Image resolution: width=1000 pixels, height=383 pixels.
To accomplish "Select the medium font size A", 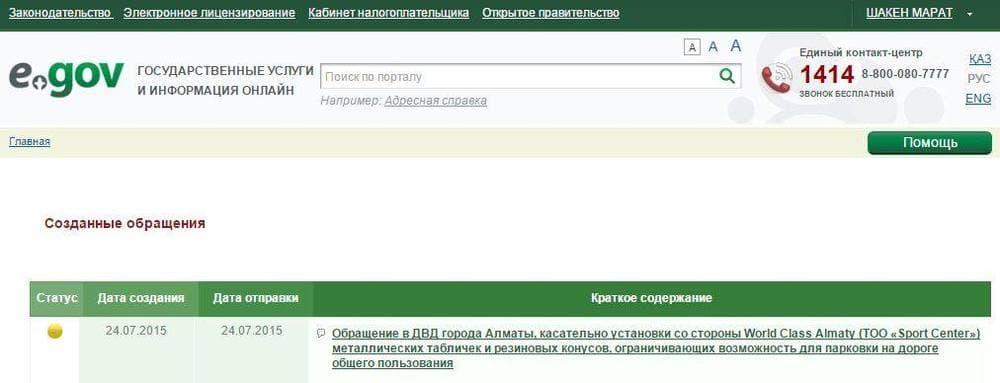I will [714, 47].
